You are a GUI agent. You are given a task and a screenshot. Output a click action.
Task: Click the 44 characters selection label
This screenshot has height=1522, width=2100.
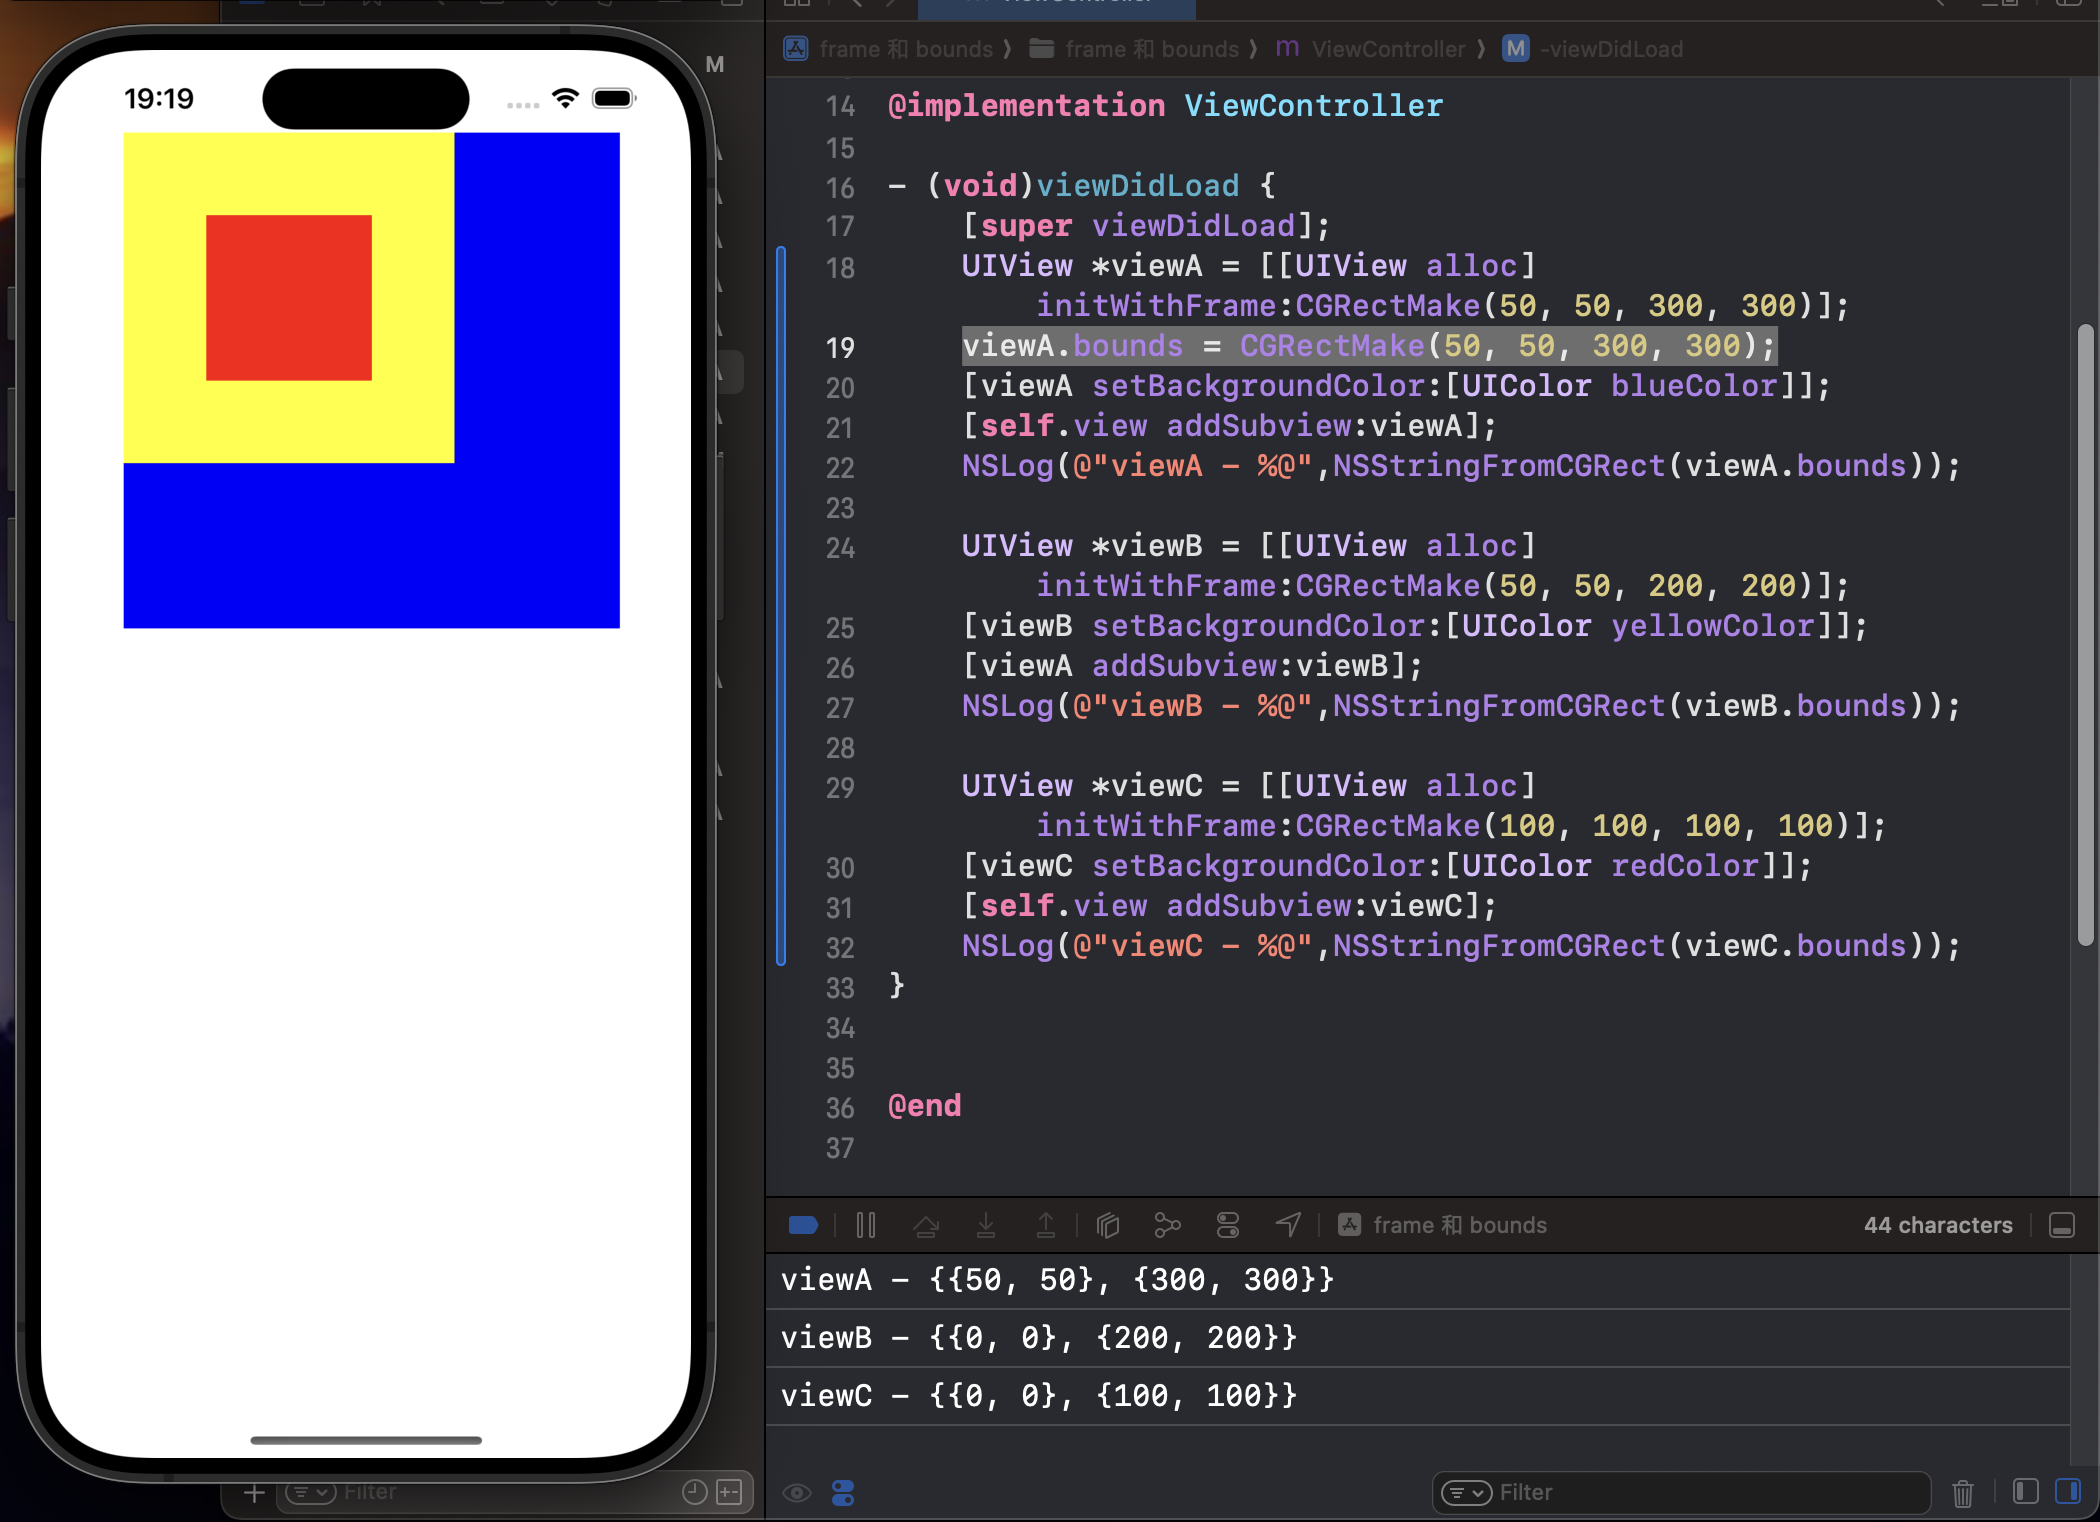tap(1938, 1225)
